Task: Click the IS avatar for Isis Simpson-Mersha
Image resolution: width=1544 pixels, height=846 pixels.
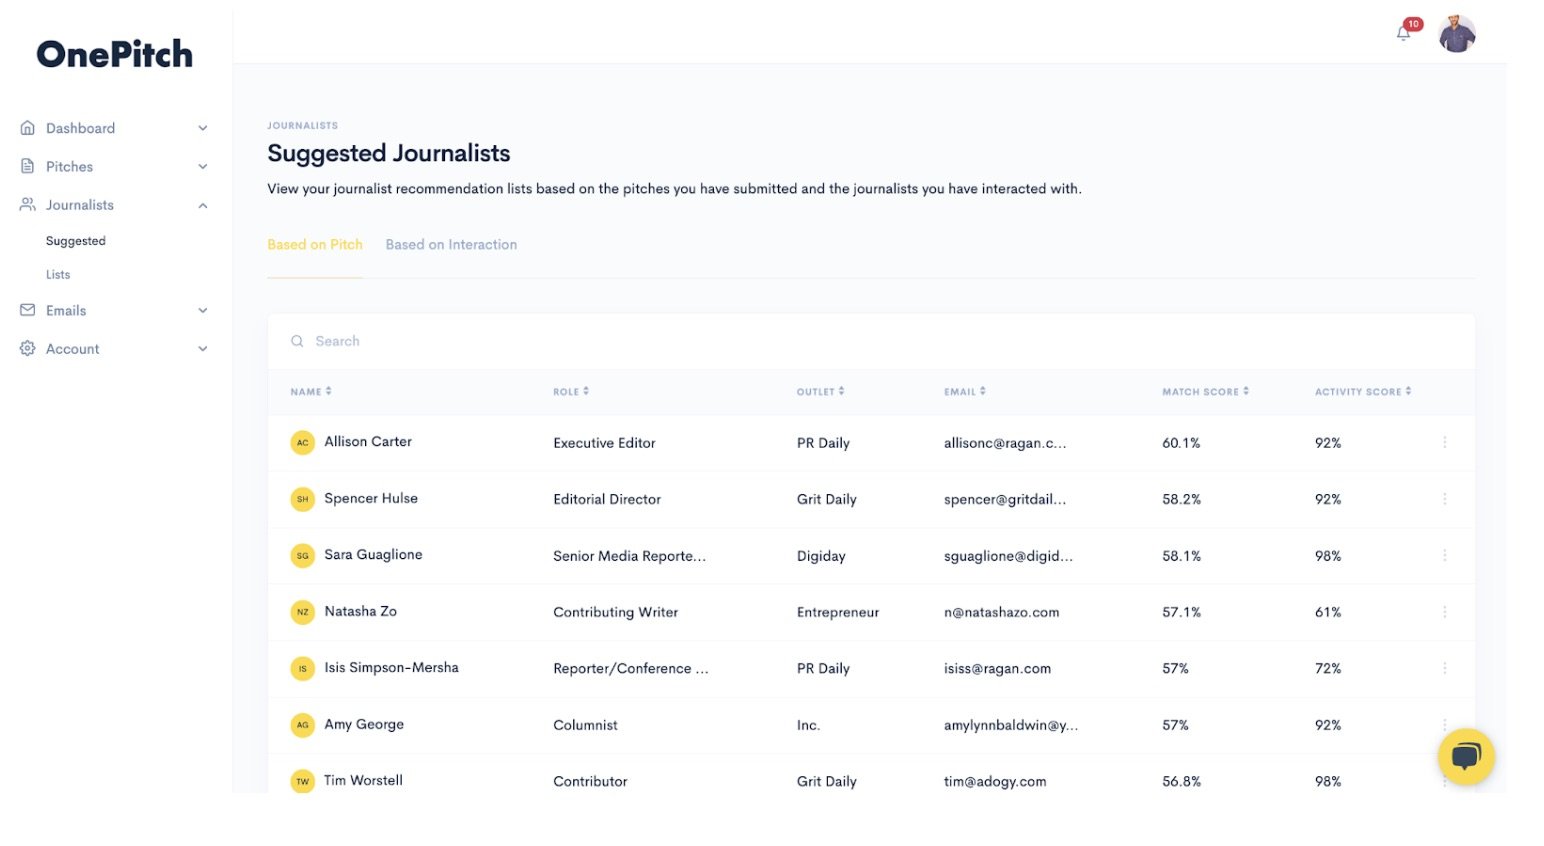Action: (302, 668)
